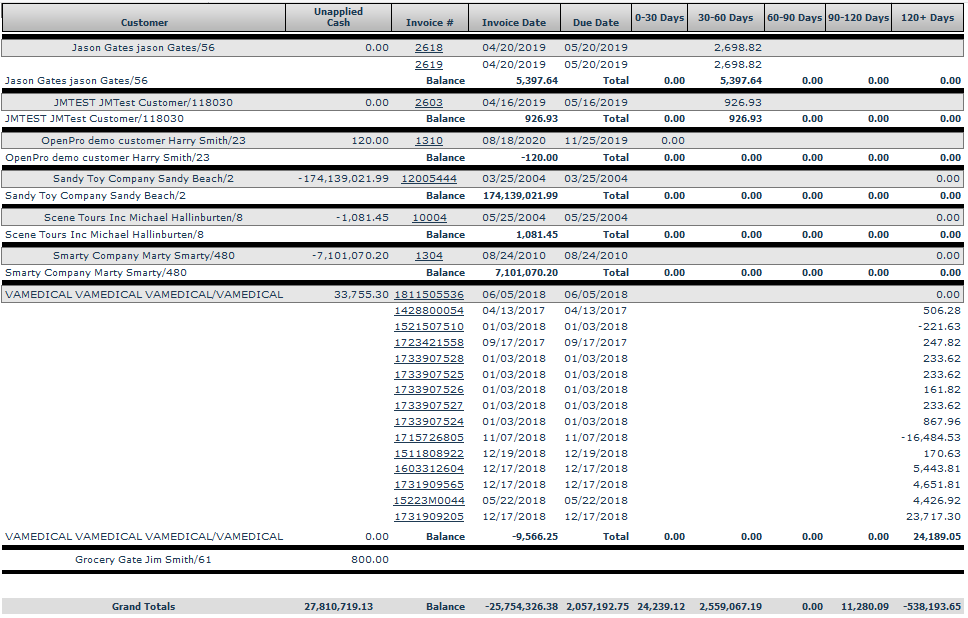View Sandy Toy Company invoice 12005444
This screenshot has width=968, height=618.
click(x=428, y=179)
